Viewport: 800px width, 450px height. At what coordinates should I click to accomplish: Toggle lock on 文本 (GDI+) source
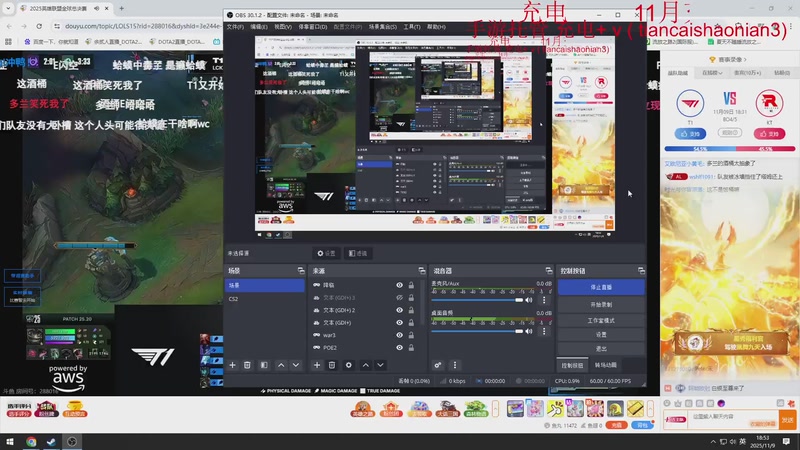411,323
